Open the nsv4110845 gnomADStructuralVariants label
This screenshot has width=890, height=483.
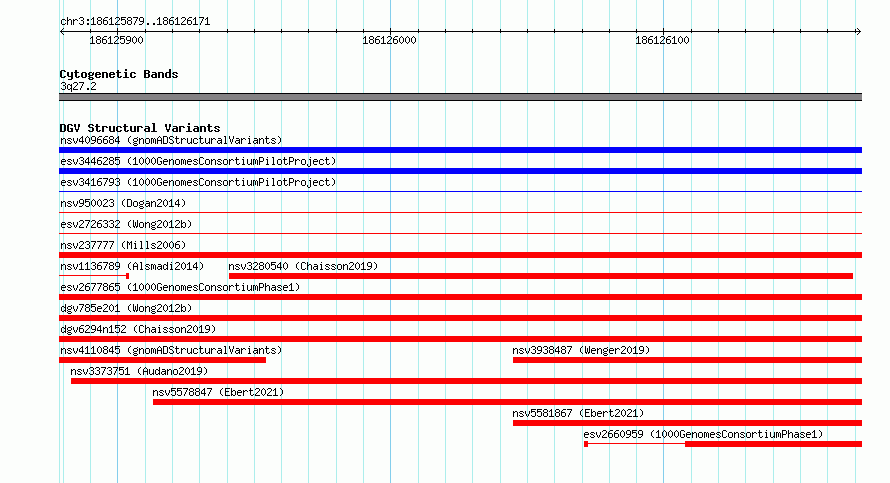171,350
